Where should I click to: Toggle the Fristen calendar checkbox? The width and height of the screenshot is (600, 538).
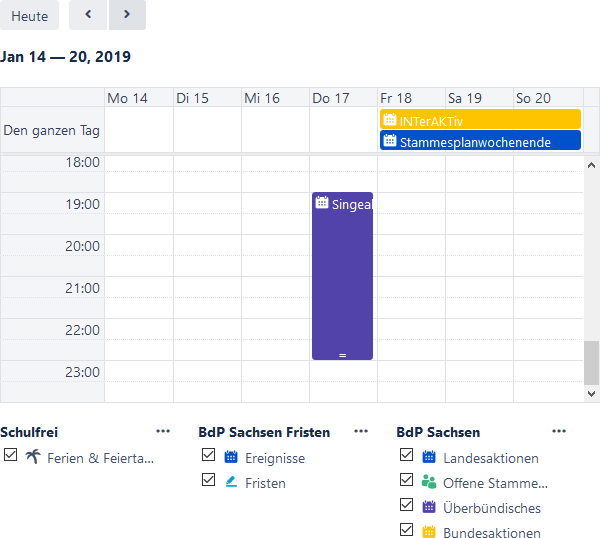(x=208, y=480)
